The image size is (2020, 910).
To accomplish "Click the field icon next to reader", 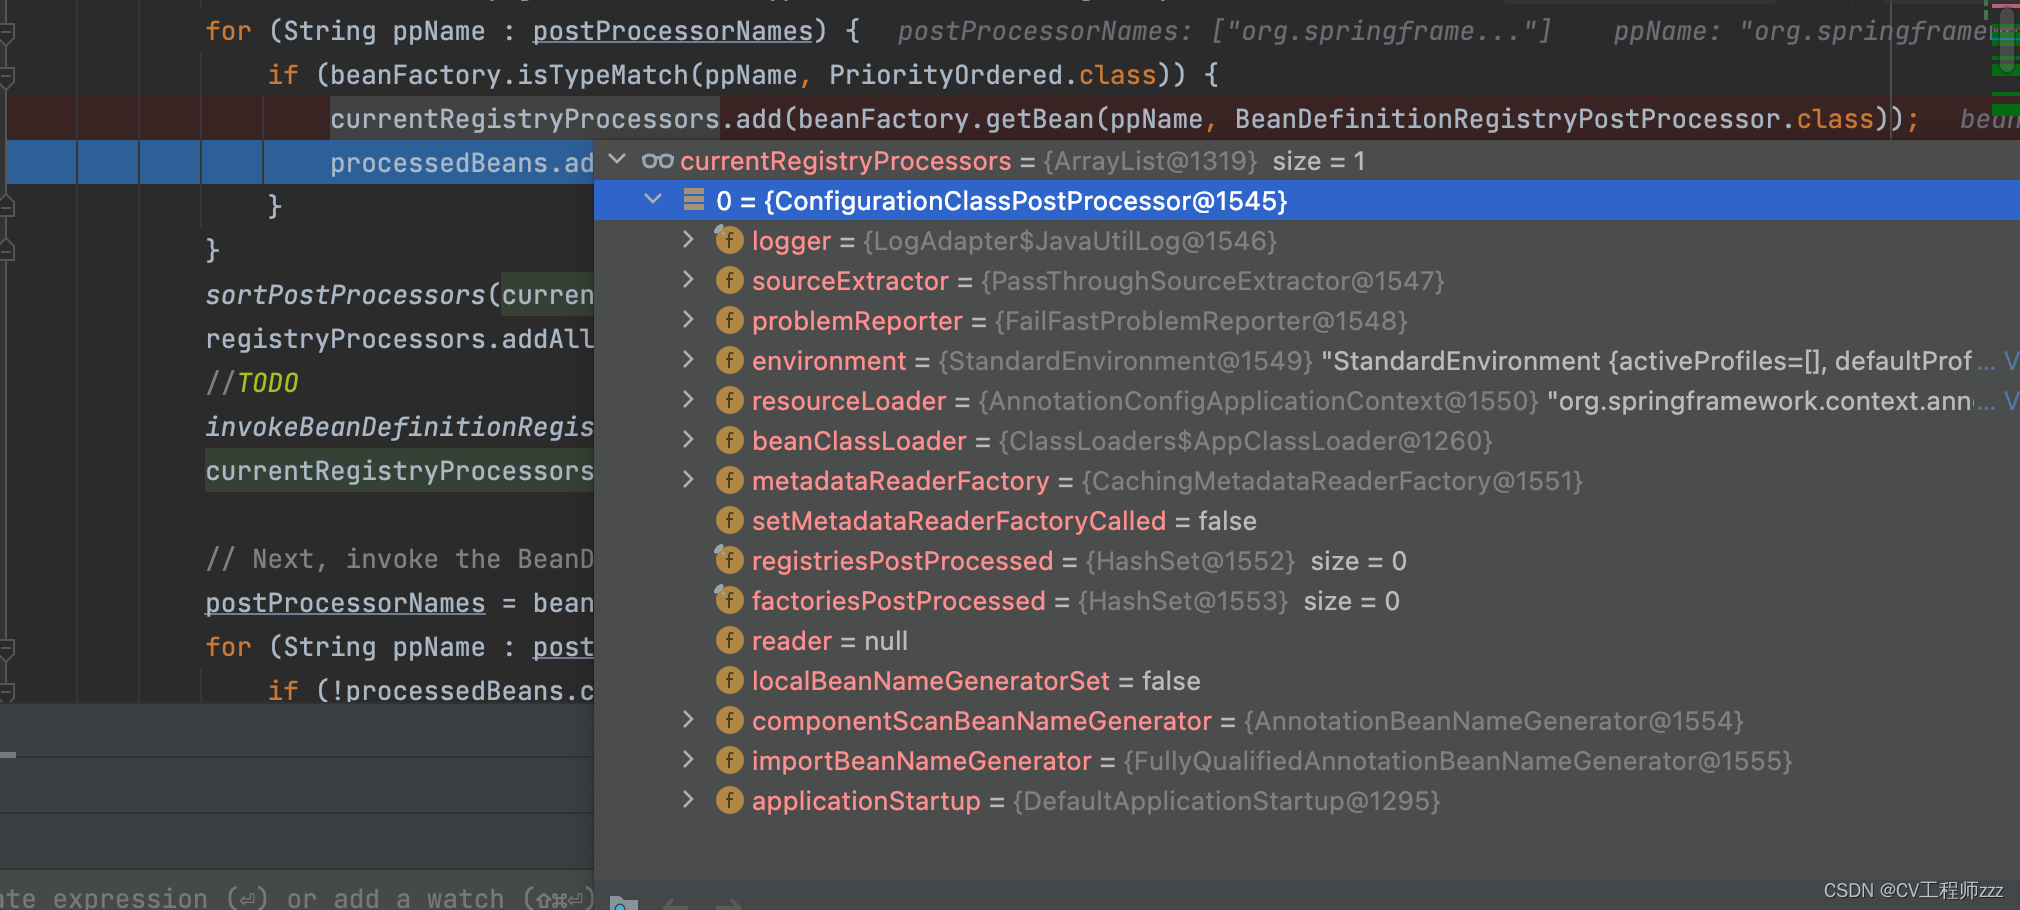I will click(729, 640).
